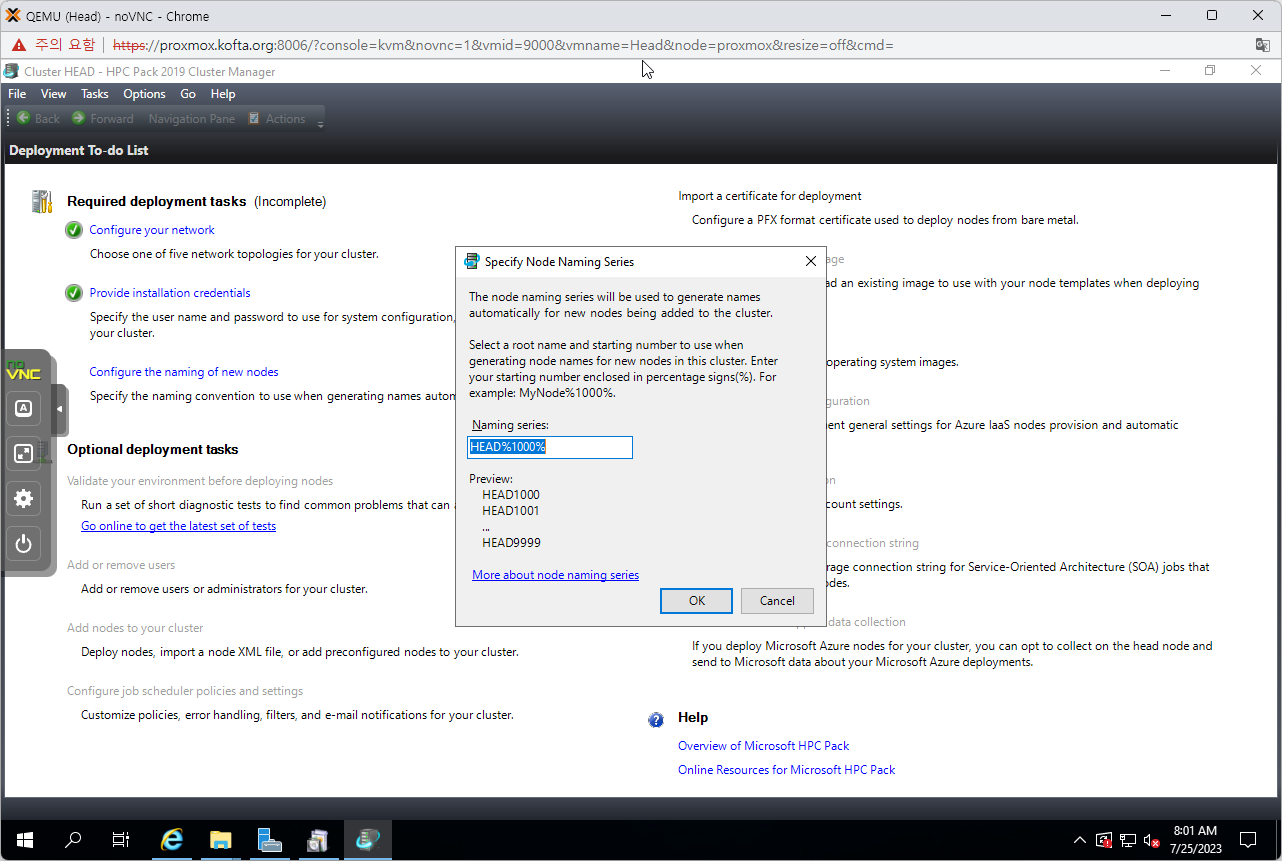Expand the toolbar overflow options
Viewport: 1282px width, 861px height.
tap(320, 123)
